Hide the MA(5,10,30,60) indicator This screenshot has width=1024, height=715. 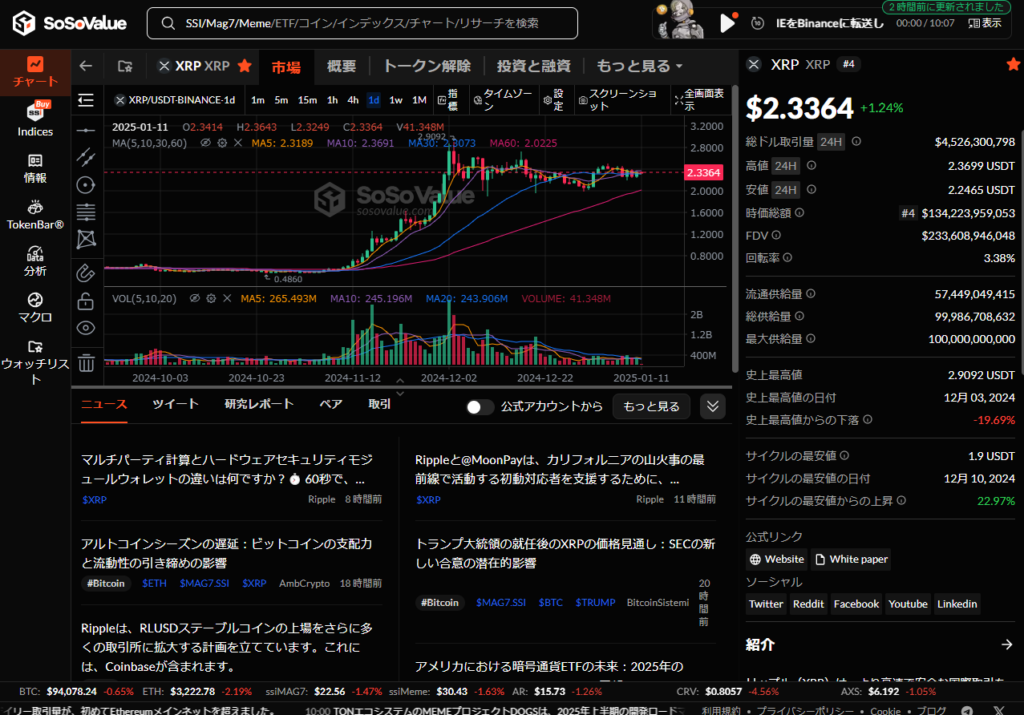point(206,143)
